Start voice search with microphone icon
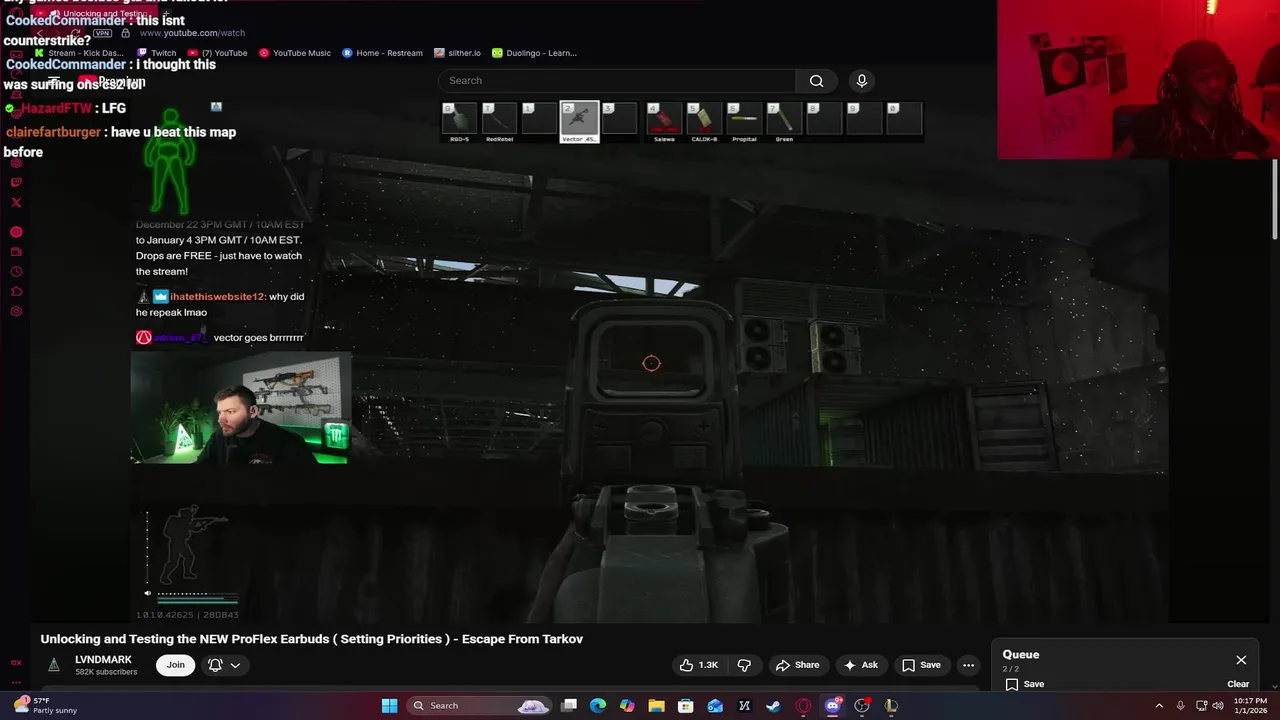 [862, 81]
